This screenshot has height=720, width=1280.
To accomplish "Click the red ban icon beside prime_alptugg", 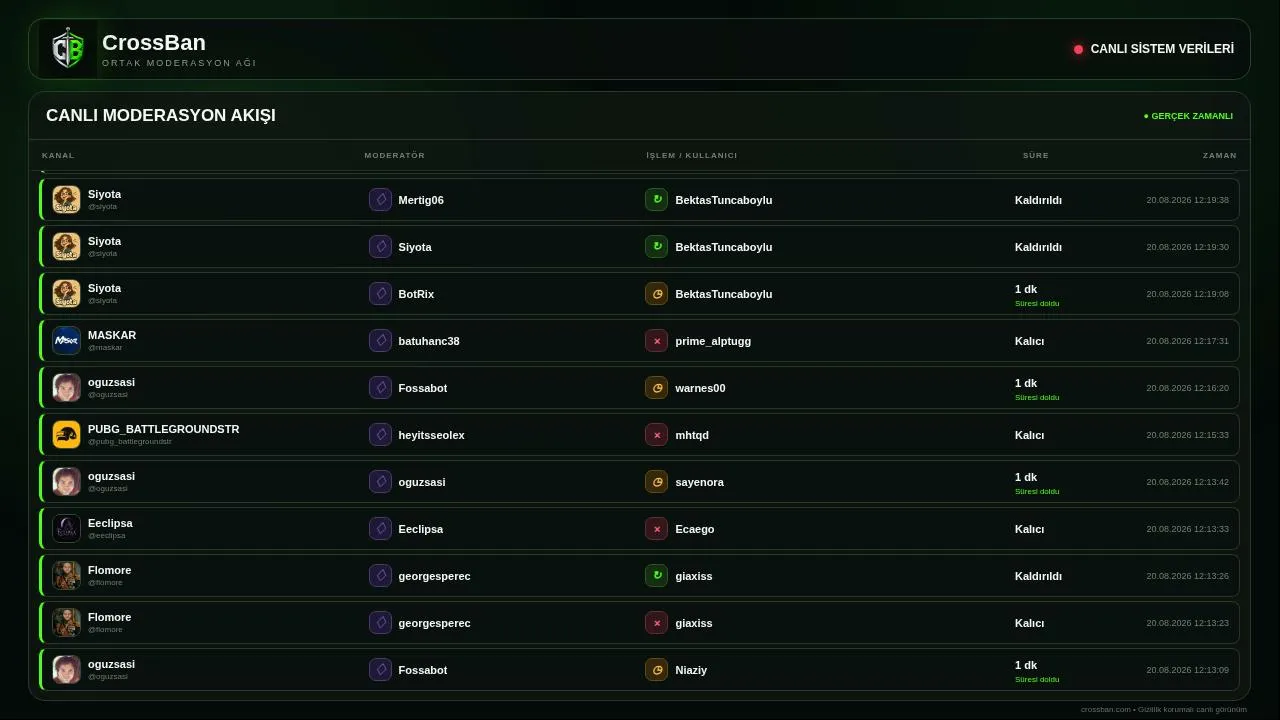I will point(656,341).
